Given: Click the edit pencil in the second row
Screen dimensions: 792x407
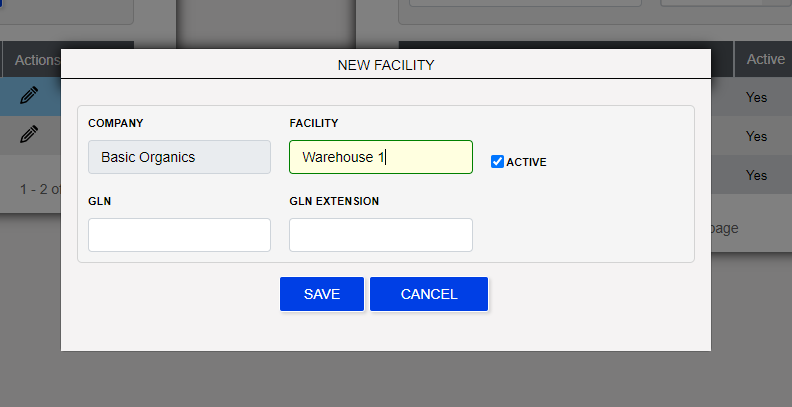Looking at the screenshot, I should tap(29, 133).
